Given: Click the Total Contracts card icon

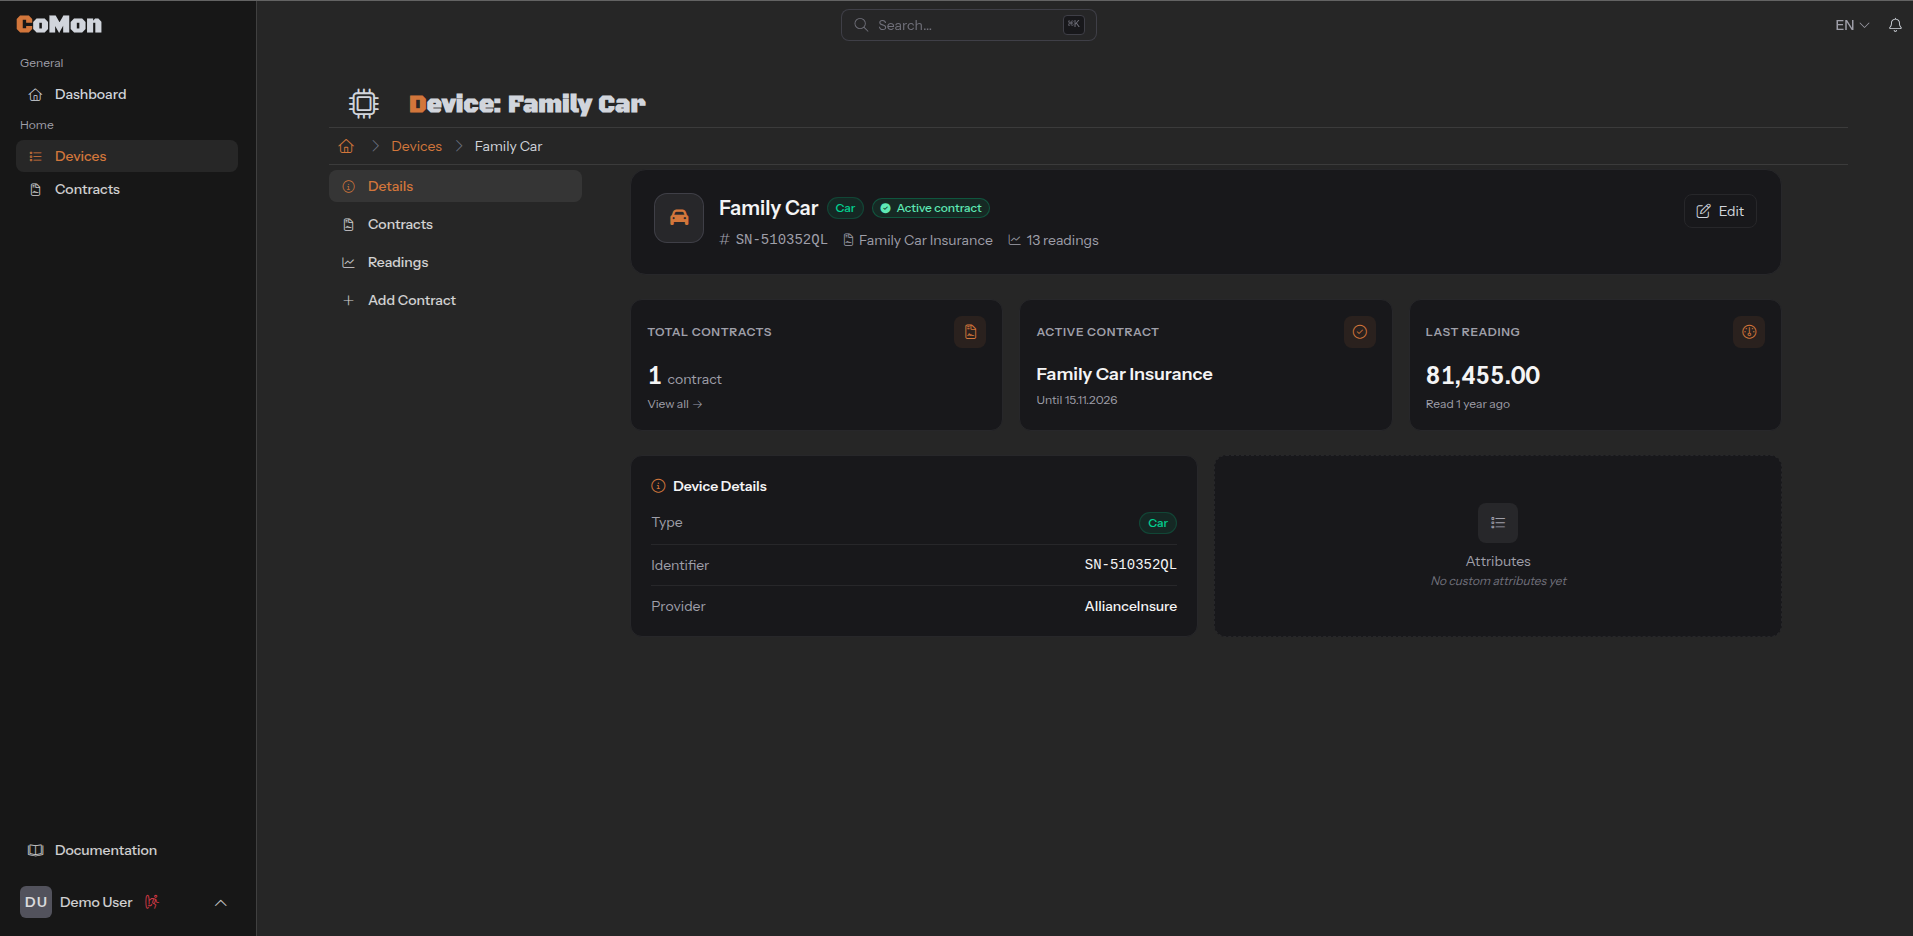Looking at the screenshot, I should tap(970, 332).
